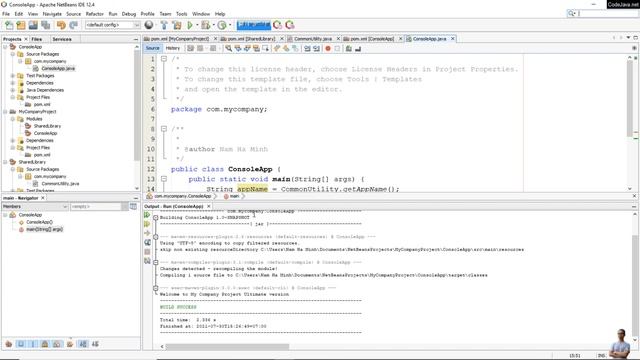Open the File menu
Screen dimensions: 640x360
[x=6, y=14]
